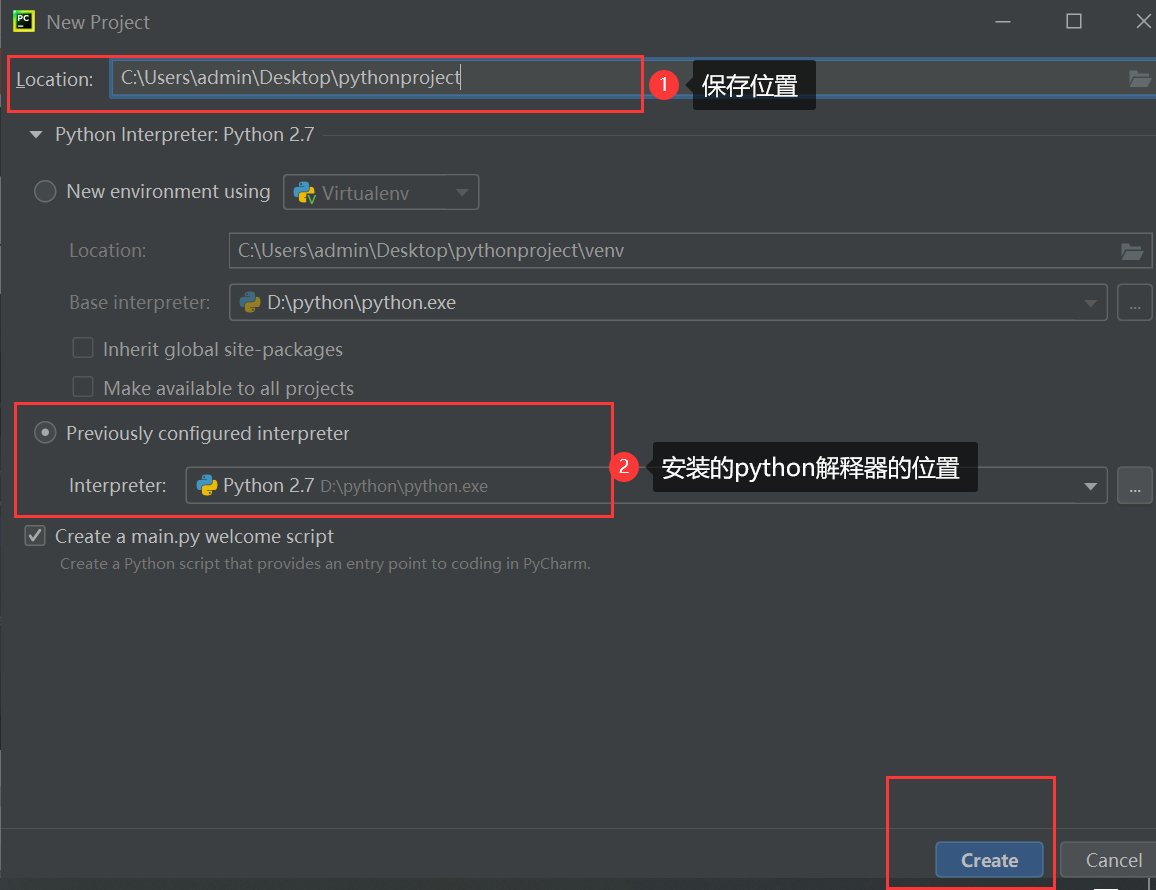Image resolution: width=1156 pixels, height=890 pixels.
Task: Click the Python 2.7 interpreter combo box
Action: pos(647,486)
